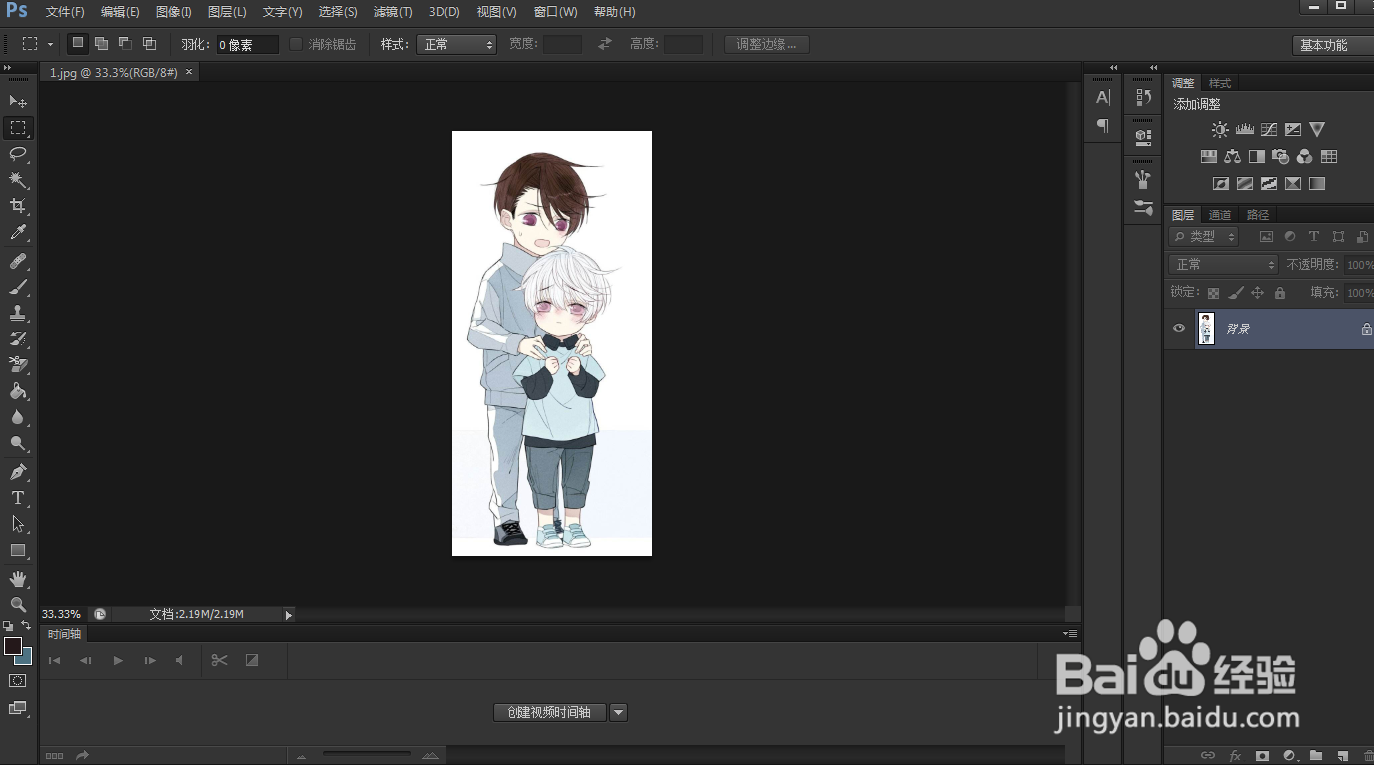The image size is (1374, 765).
Task: Open the 滤镜(T) menu
Action: coord(393,12)
